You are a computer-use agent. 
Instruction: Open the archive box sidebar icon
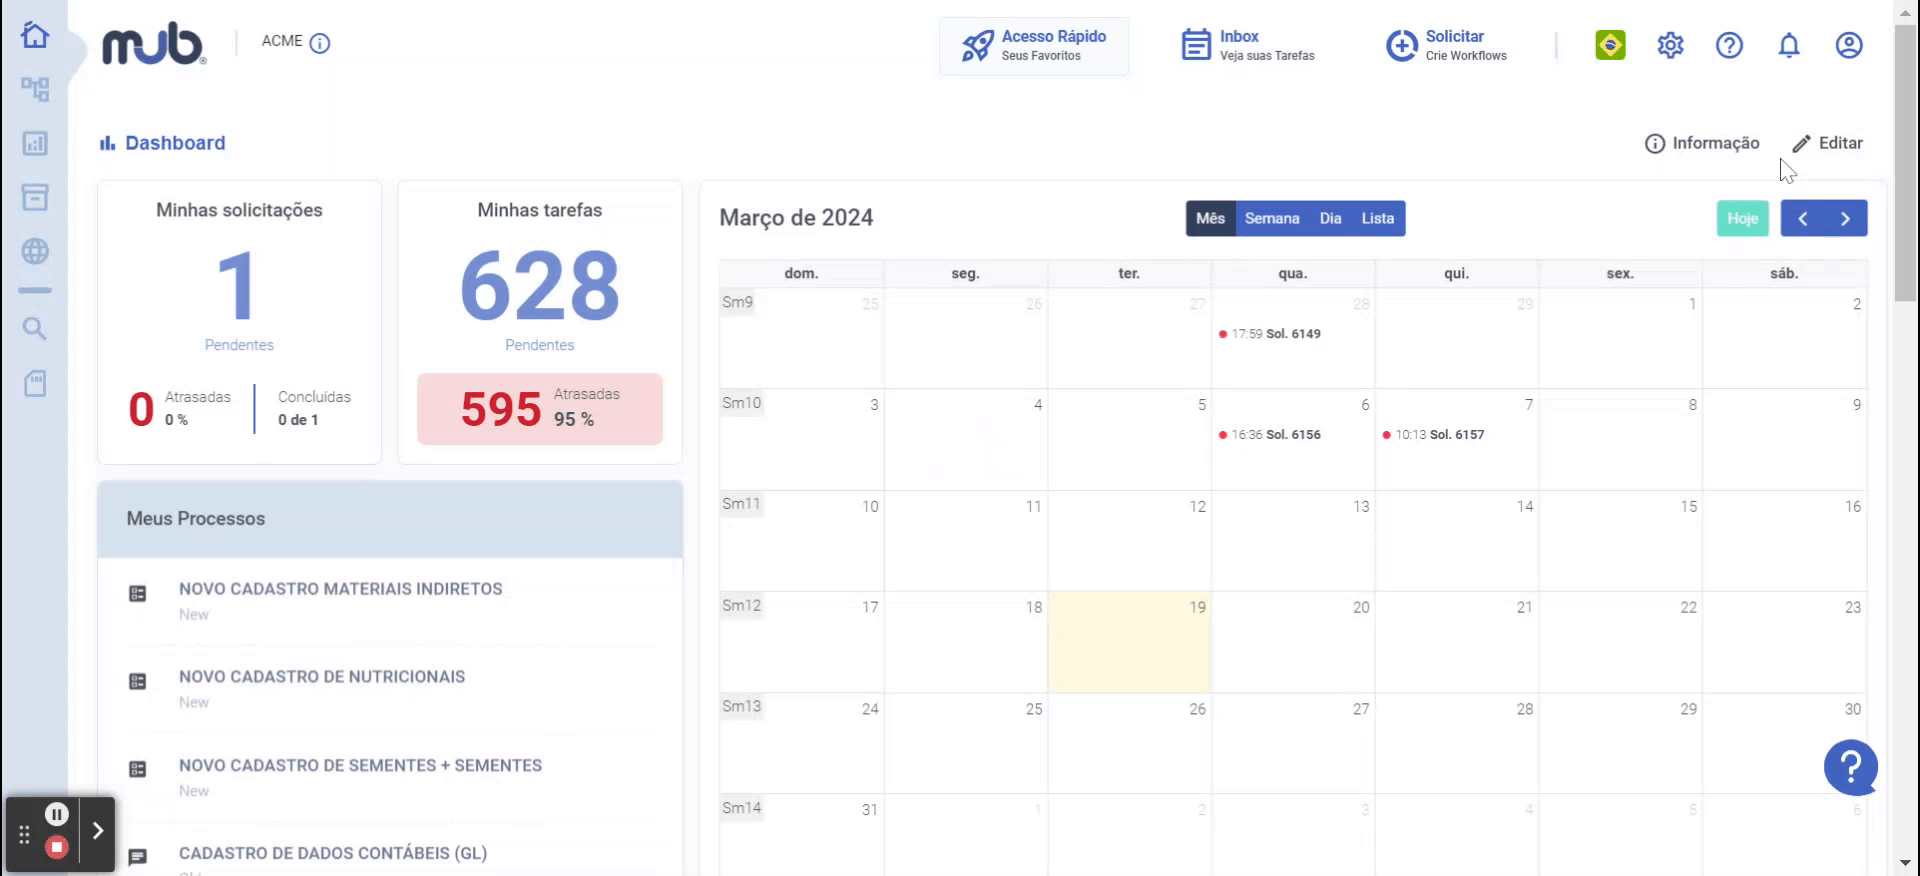pyautogui.click(x=35, y=197)
